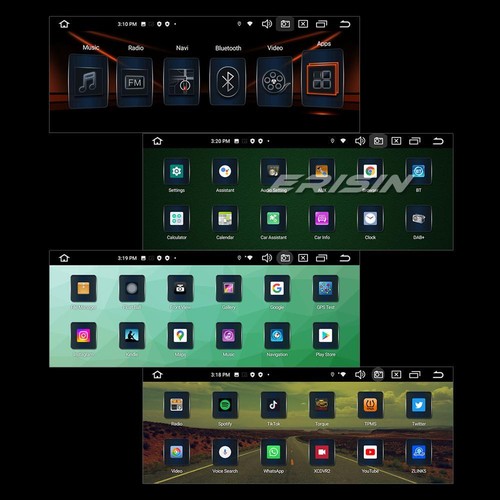Tap the screenshot camera icon on the 3:18 PM screen
This screenshot has width=500, height=500.
tap(378, 375)
